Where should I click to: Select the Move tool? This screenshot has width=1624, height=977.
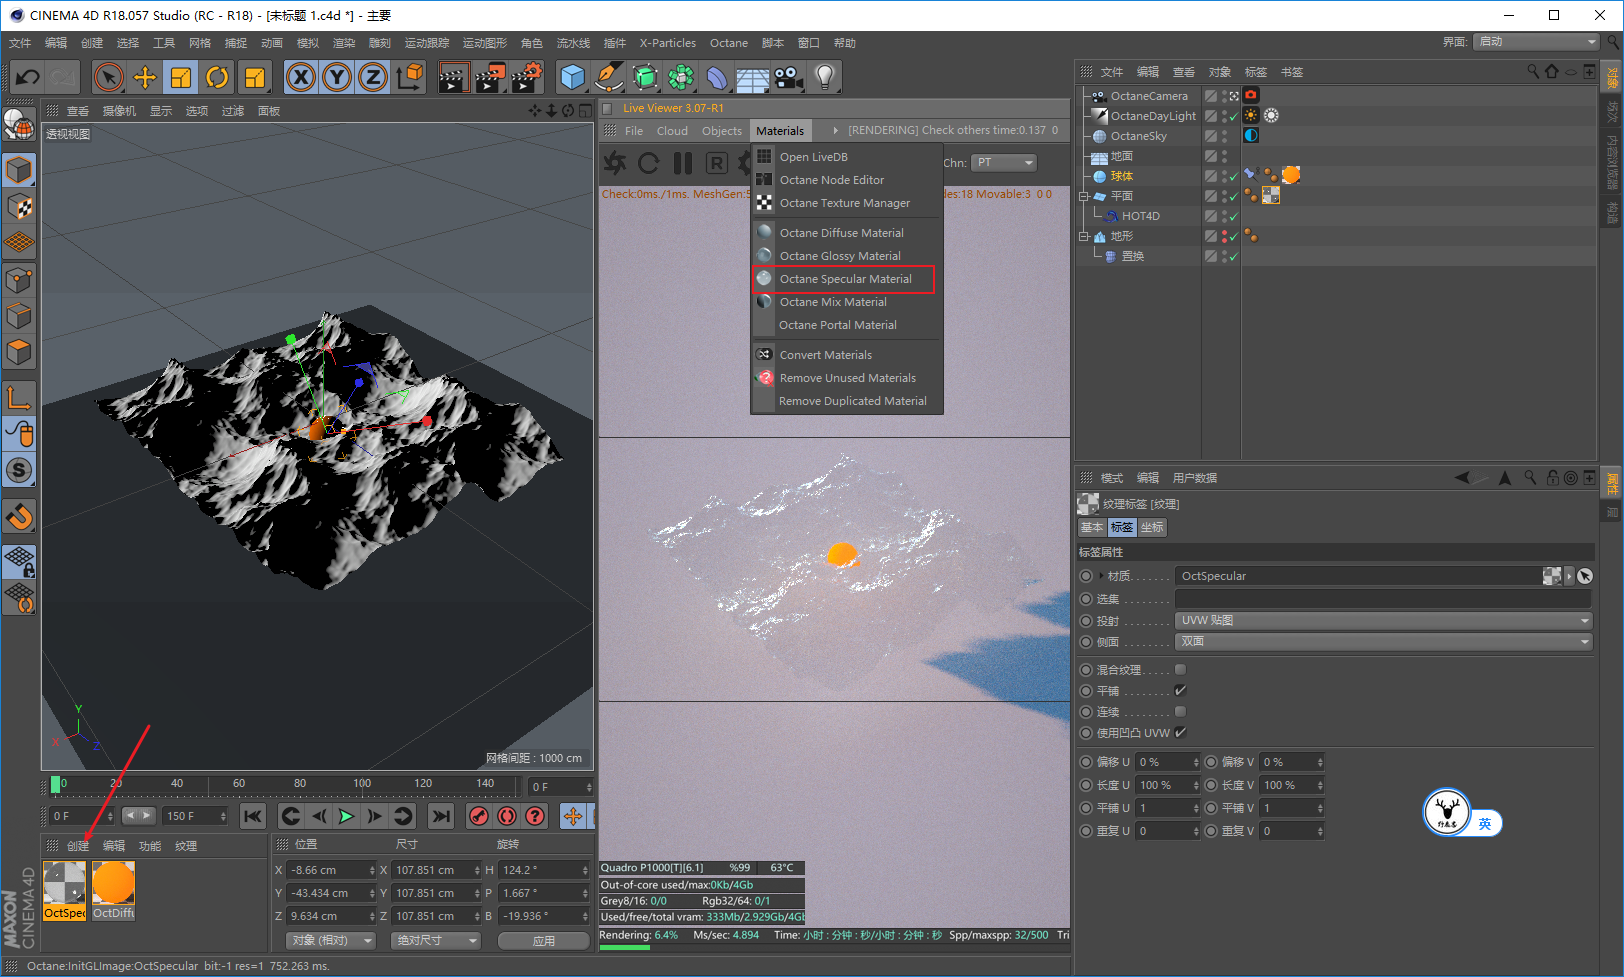tap(145, 77)
